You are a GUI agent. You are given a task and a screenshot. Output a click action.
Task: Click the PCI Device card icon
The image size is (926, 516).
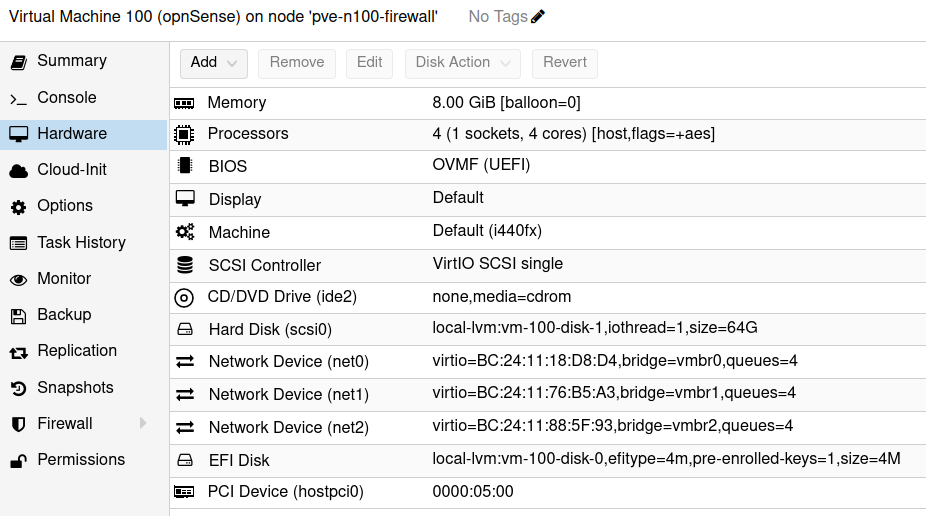click(184, 492)
